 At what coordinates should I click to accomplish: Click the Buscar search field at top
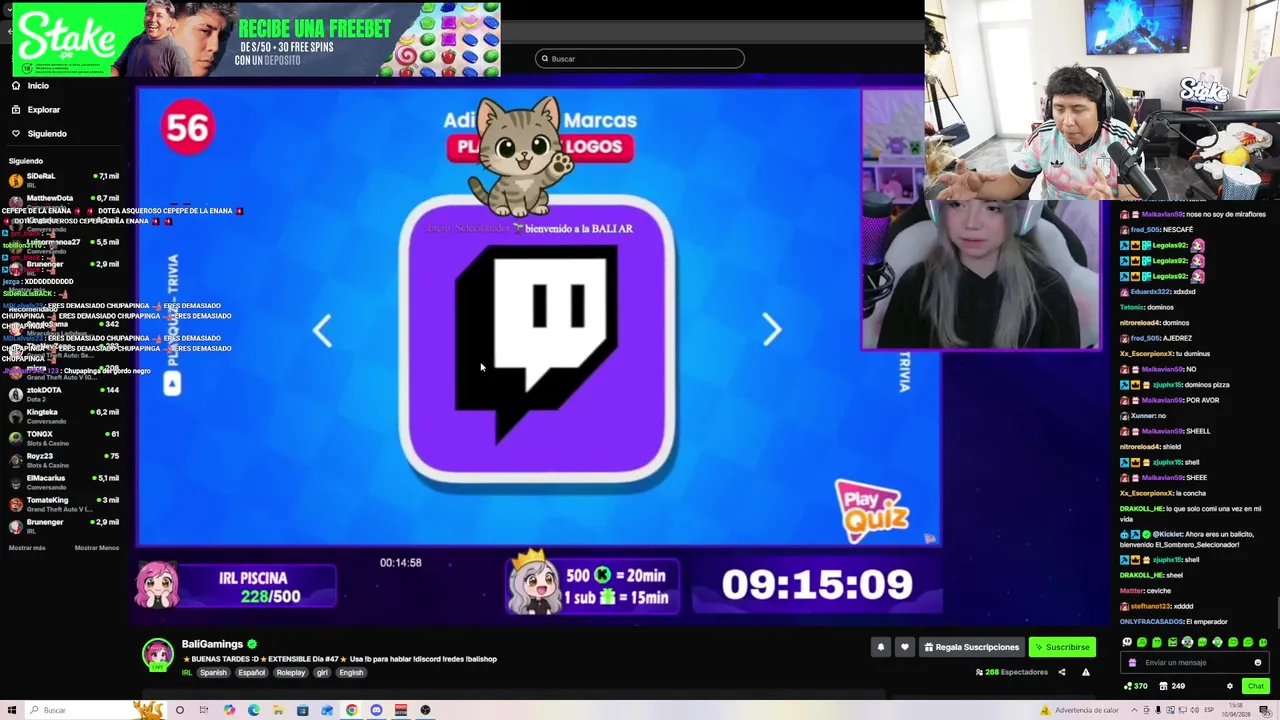tap(640, 59)
